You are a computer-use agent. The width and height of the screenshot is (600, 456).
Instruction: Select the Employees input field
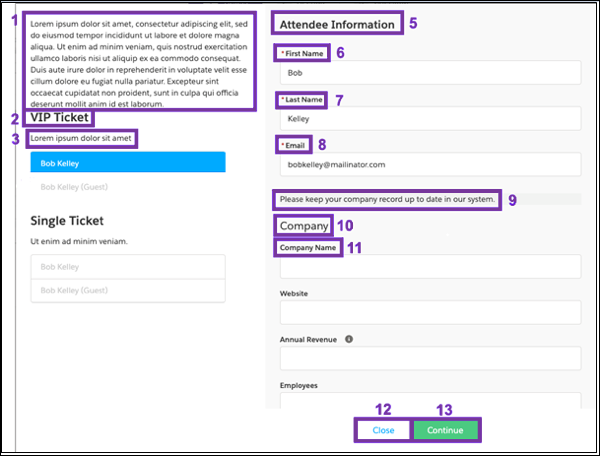[x=430, y=400]
